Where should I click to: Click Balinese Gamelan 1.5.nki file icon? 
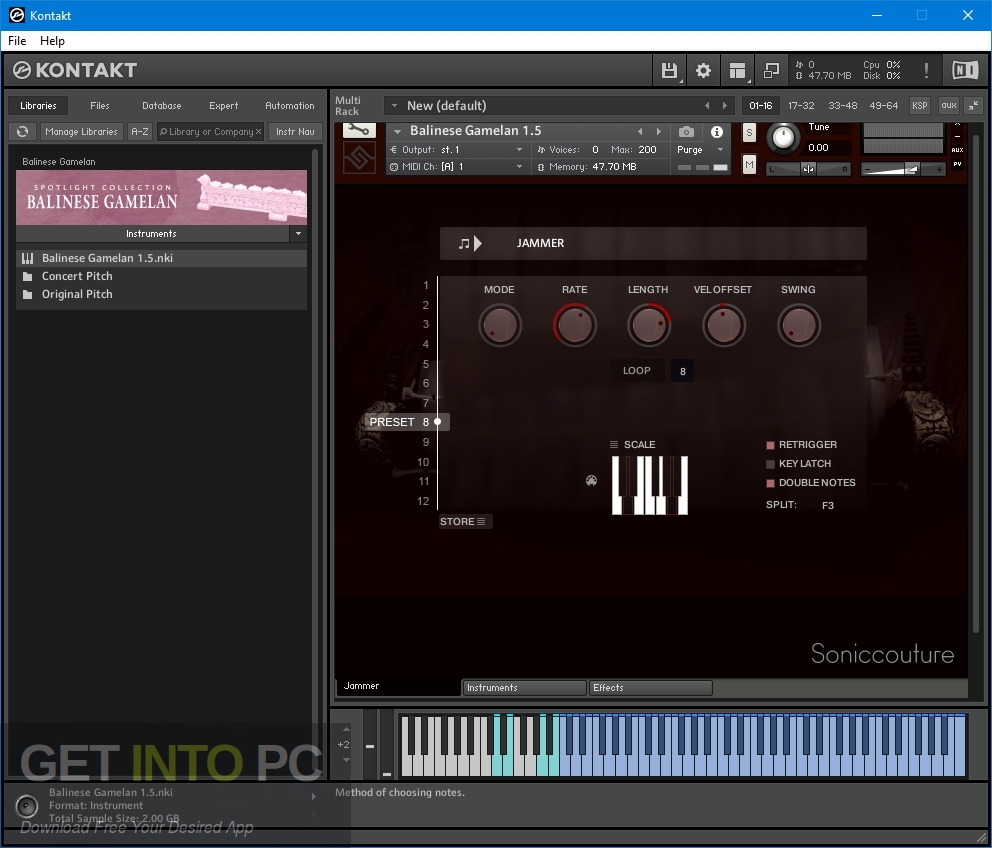coord(28,258)
